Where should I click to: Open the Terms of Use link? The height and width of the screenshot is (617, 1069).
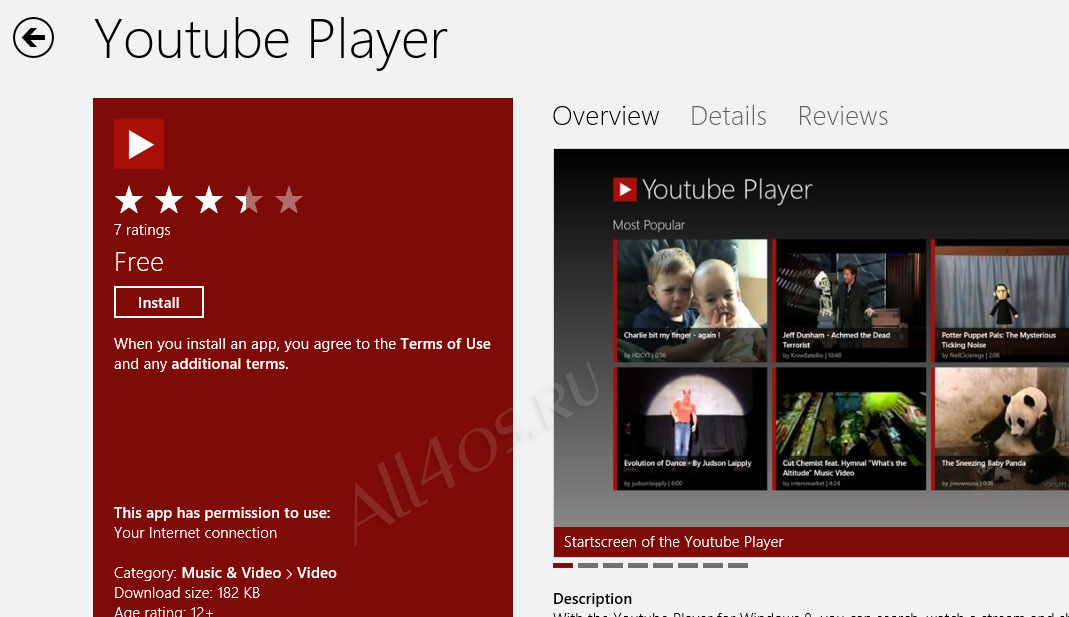point(445,344)
